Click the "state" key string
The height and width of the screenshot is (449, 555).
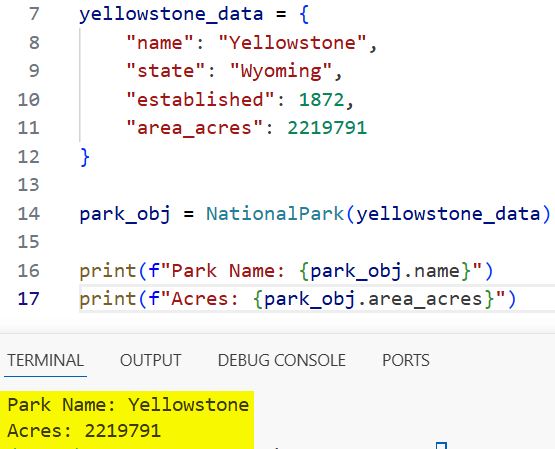pos(166,71)
